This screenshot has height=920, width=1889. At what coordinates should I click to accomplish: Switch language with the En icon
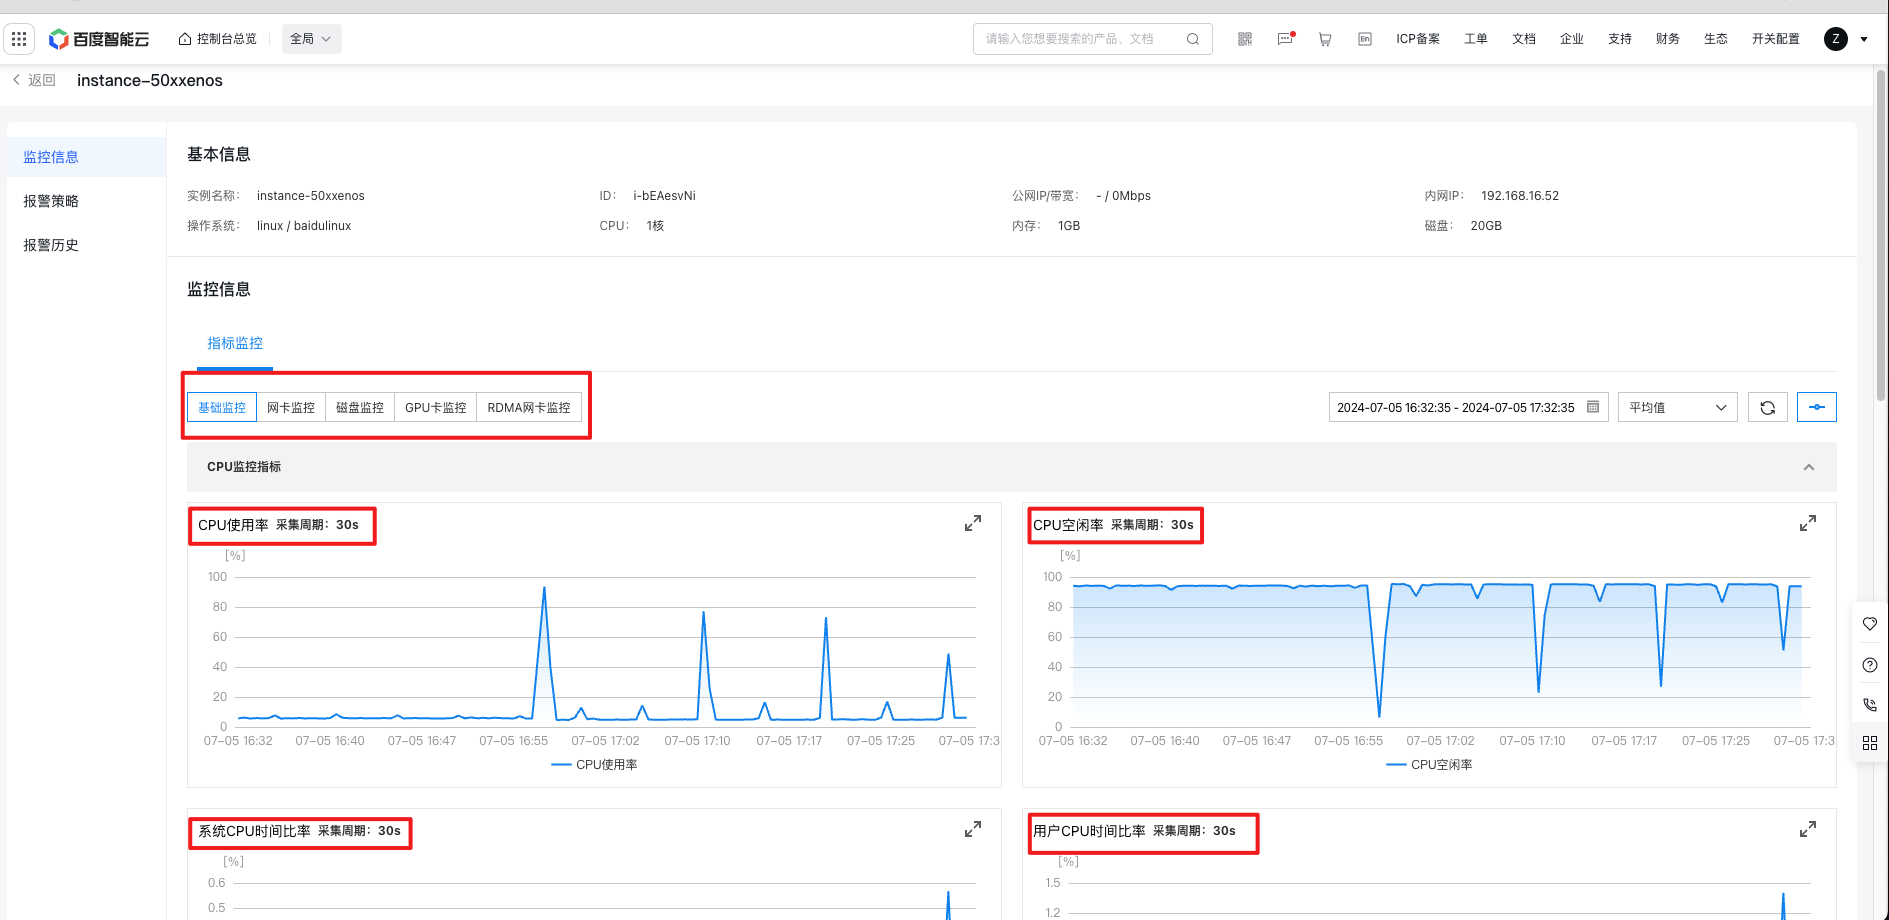tap(1365, 39)
